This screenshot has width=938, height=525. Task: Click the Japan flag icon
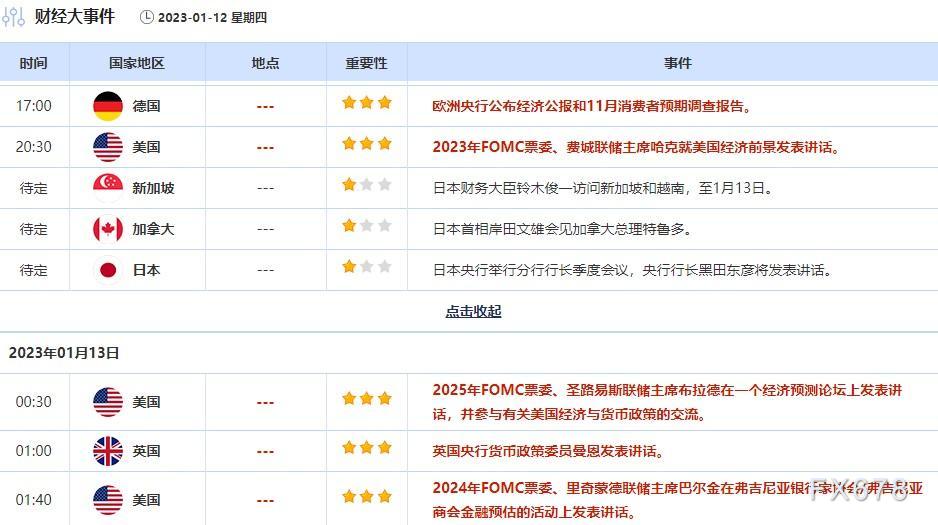108,270
